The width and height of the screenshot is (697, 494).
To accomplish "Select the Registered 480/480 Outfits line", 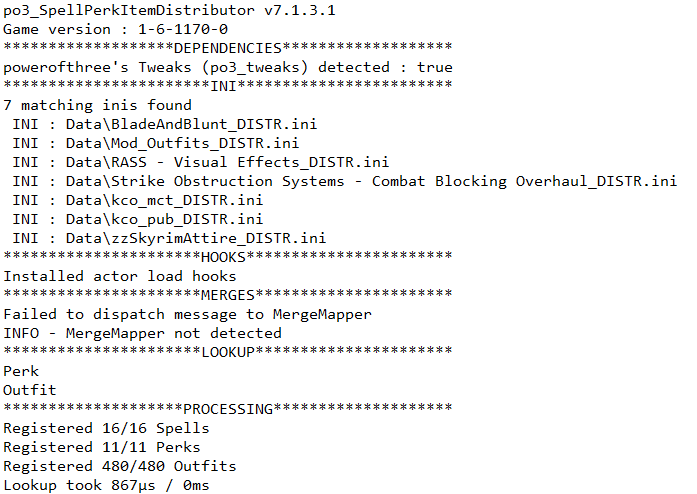I will (120, 466).
